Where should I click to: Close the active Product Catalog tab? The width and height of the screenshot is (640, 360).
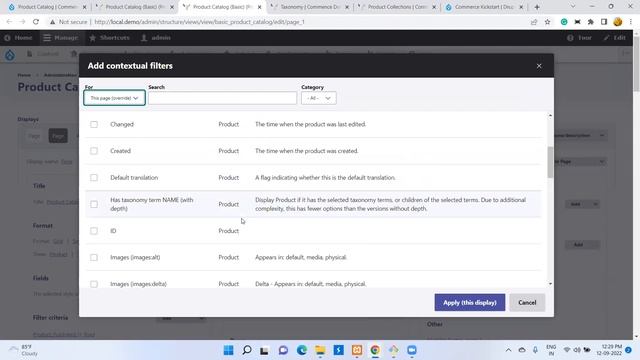click(x=259, y=7)
